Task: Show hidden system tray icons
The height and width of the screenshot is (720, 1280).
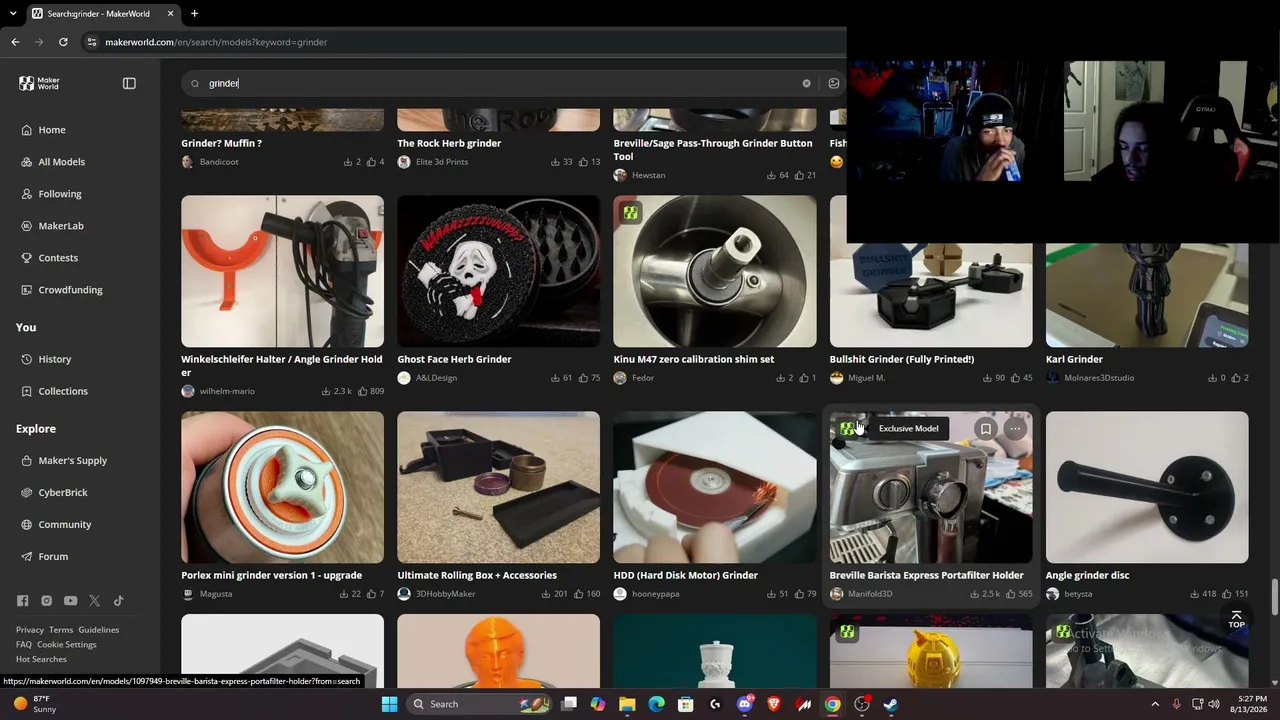Action: click(1155, 704)
